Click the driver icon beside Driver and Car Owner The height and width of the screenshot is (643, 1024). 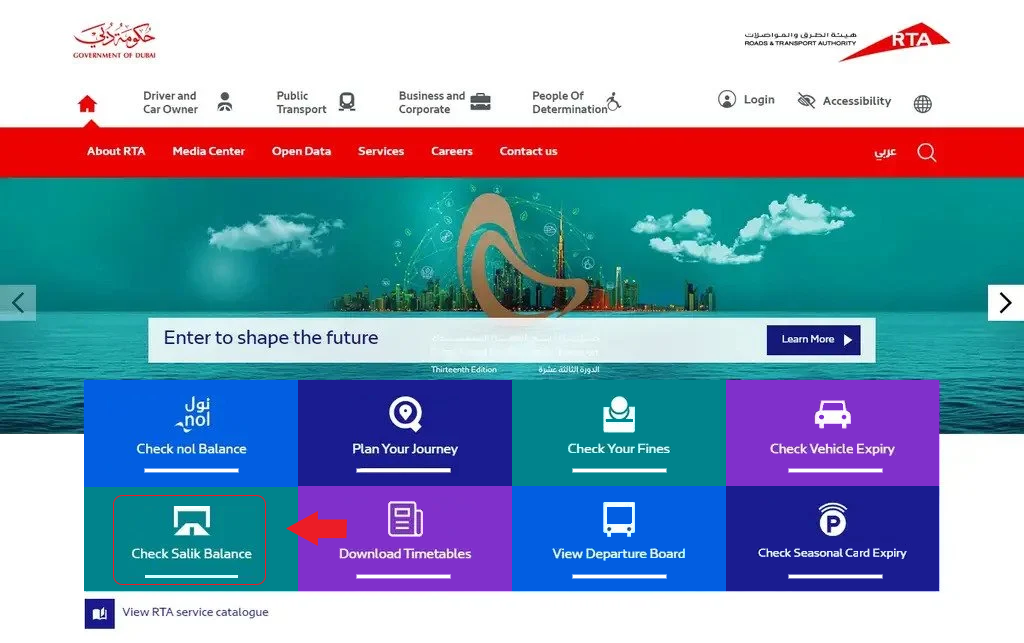tap(225, 102)
